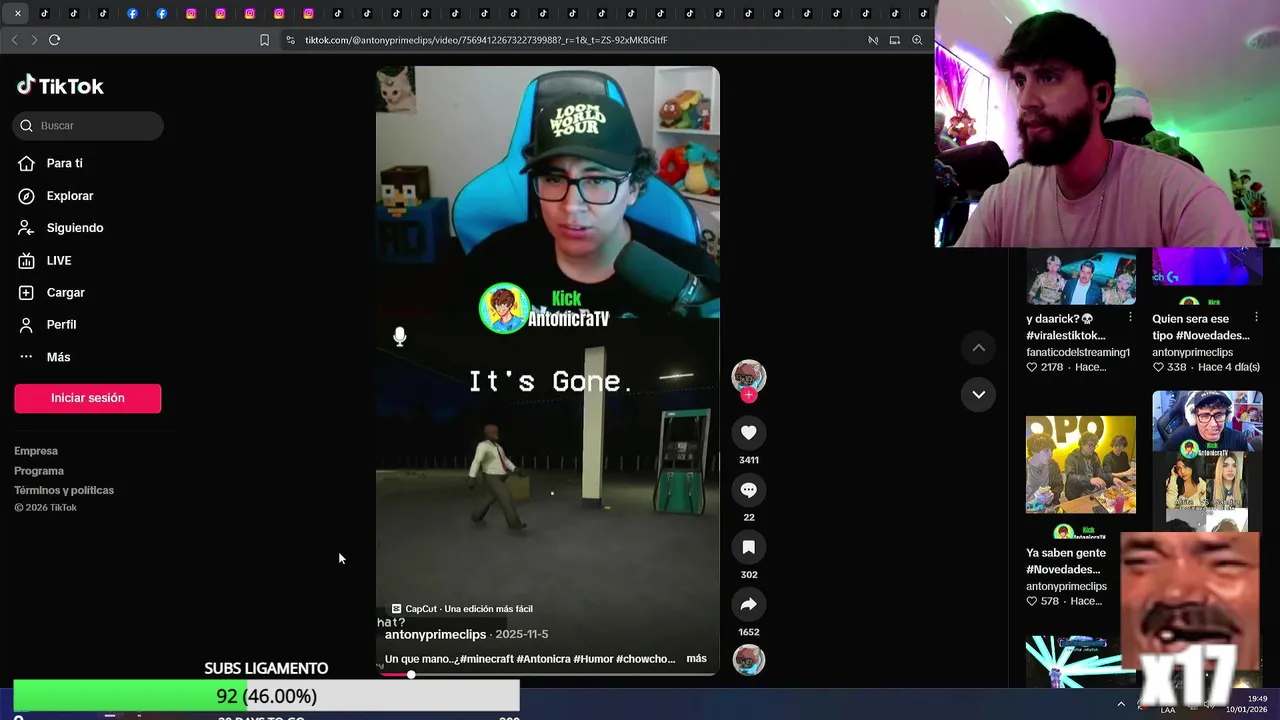This screenshot has height=720, width=1280.
Task: Open the fanaticodelstreaming1 profile
Action: click(x=1078, y=352)
